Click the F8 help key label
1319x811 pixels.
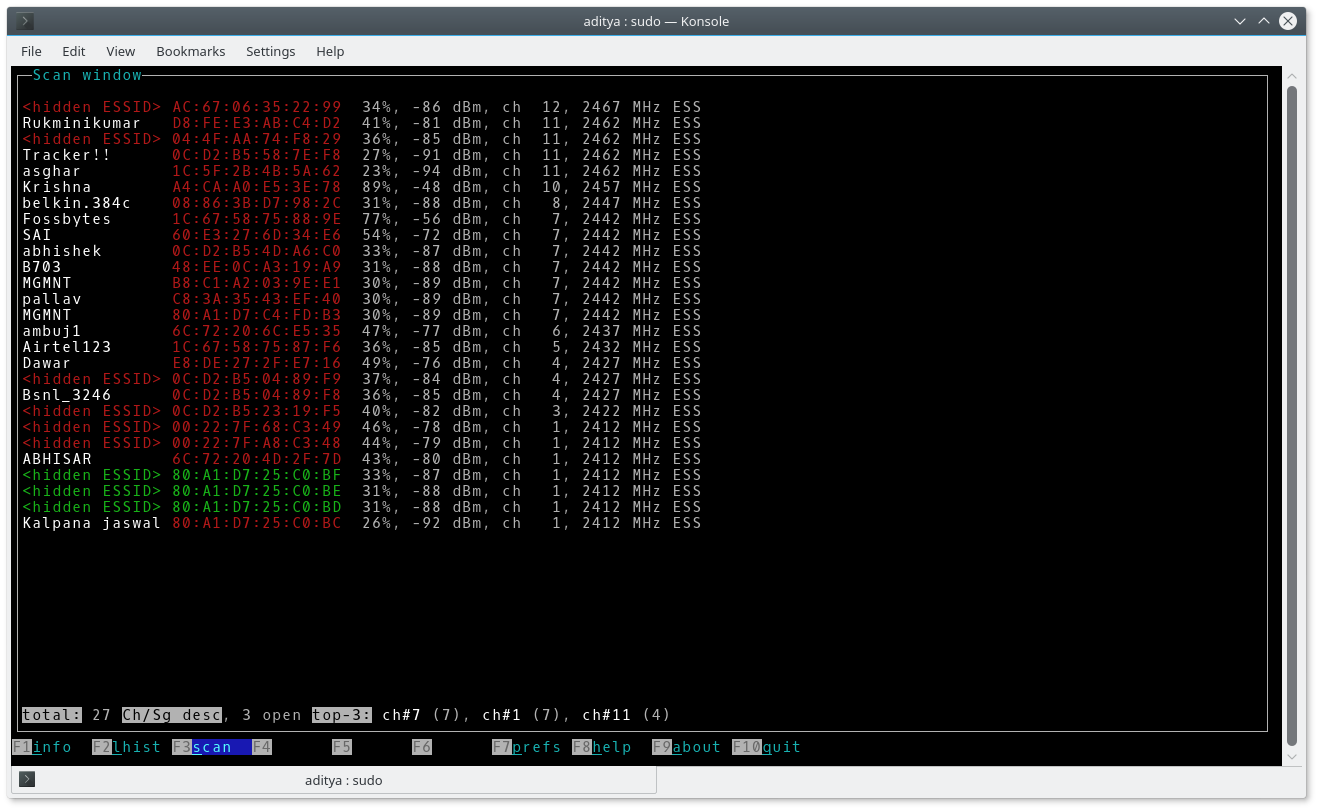tap(602, 747)
